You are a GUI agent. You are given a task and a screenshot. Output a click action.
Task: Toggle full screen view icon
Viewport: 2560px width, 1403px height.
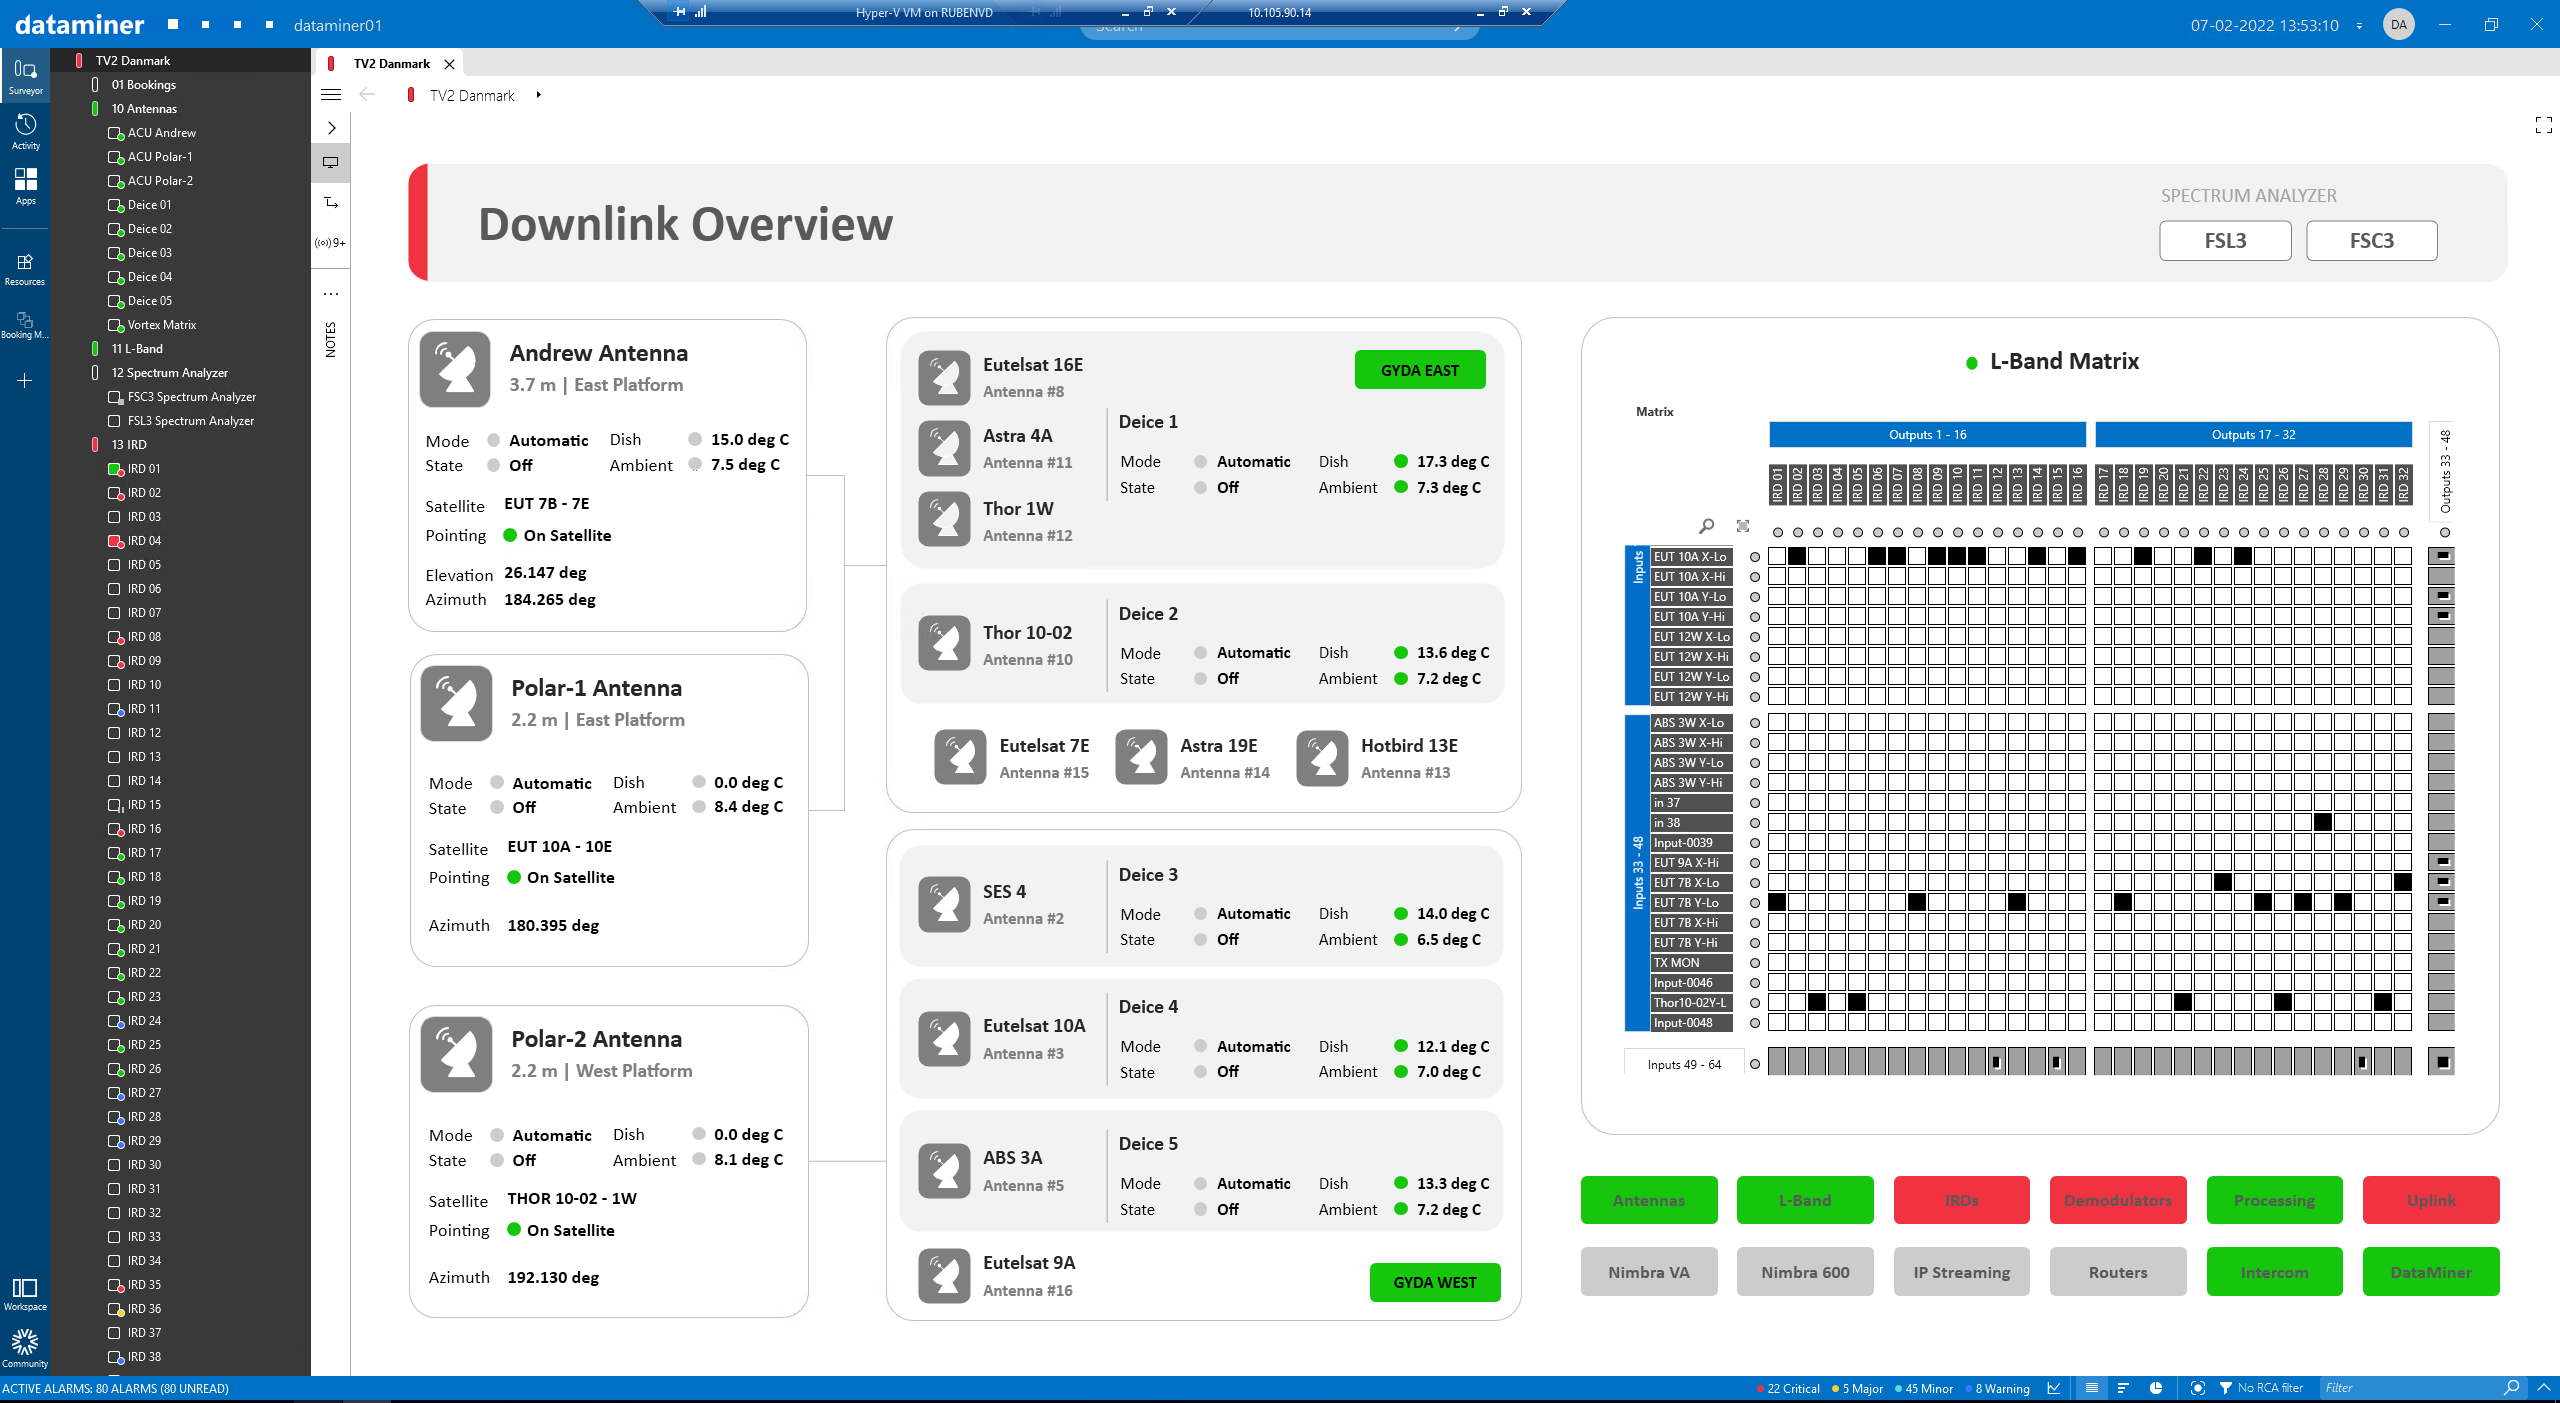[x=2544, y=125]
